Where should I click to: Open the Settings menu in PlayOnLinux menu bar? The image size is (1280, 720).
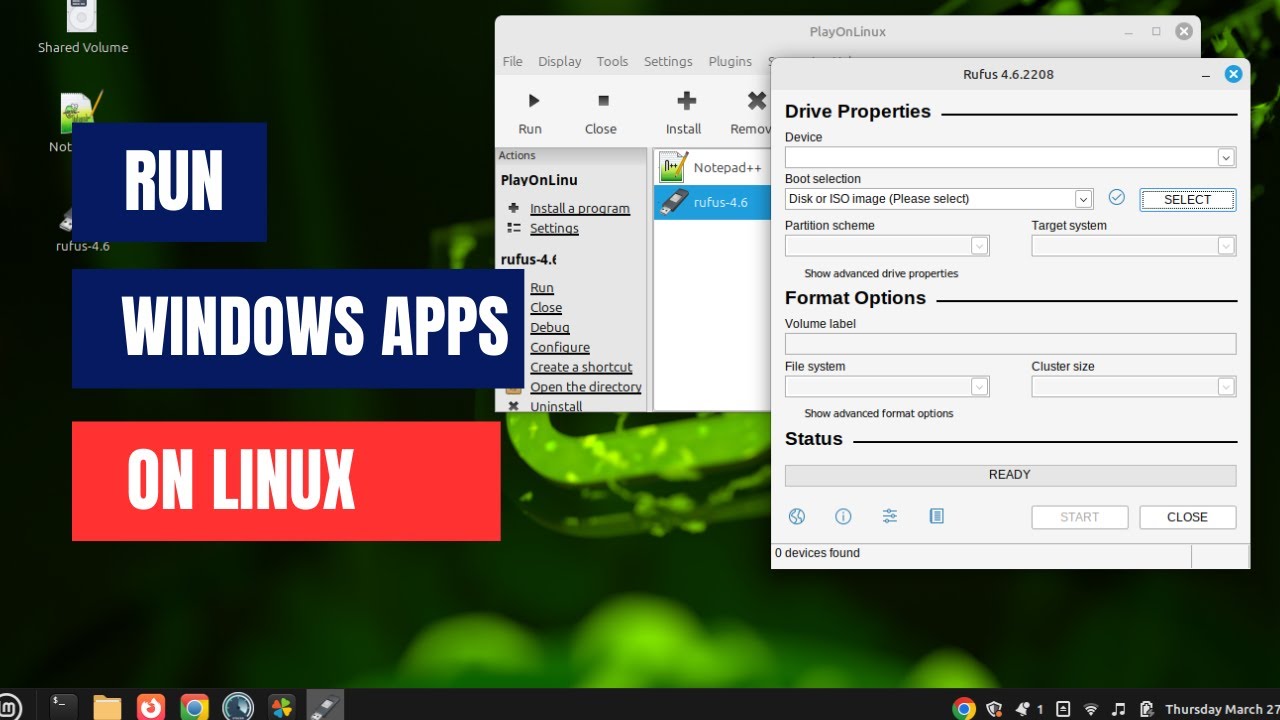pos(668,61)
